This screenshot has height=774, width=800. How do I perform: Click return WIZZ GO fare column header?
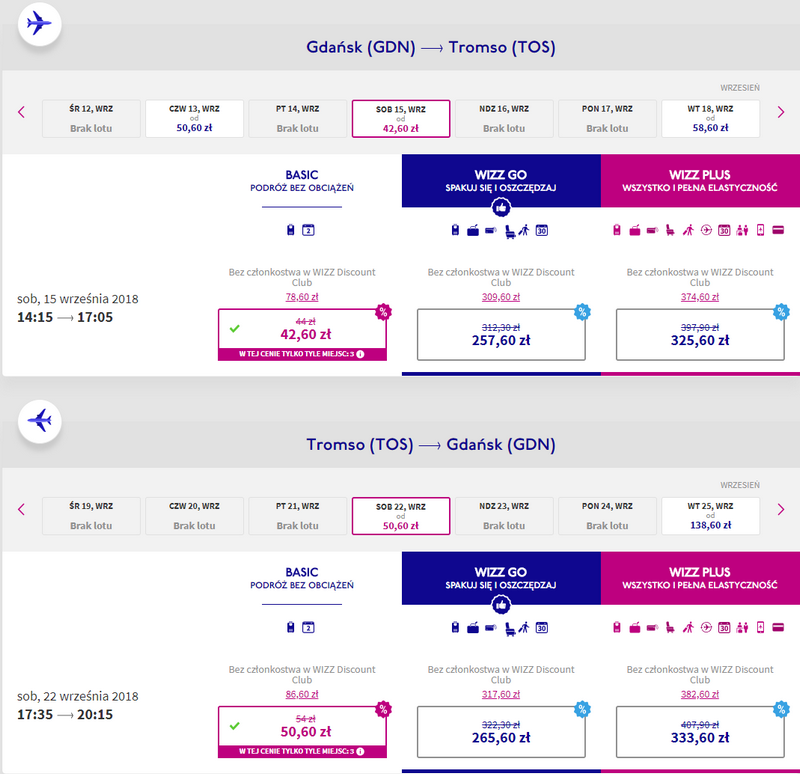tap(501, 578)
